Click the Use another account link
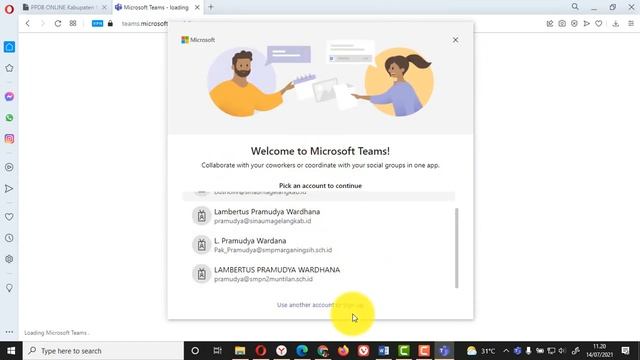This screenshot has height=360, width=640. (305, 305)
